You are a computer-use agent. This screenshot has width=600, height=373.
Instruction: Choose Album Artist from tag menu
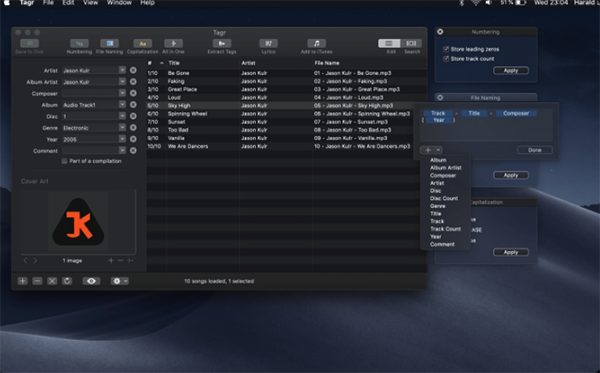click(x=445, y=168)
